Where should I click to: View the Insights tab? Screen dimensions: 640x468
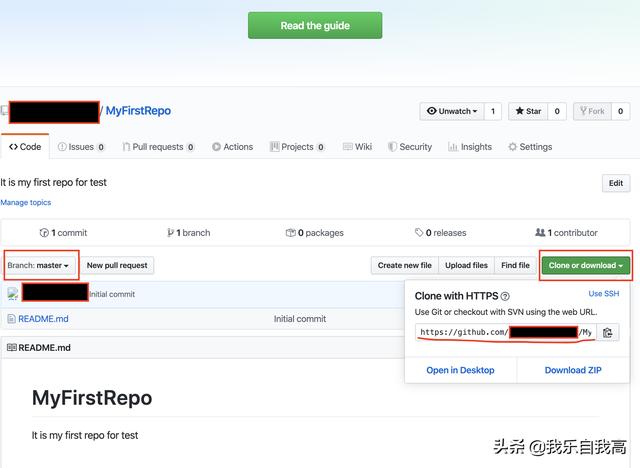pos(470,147)
